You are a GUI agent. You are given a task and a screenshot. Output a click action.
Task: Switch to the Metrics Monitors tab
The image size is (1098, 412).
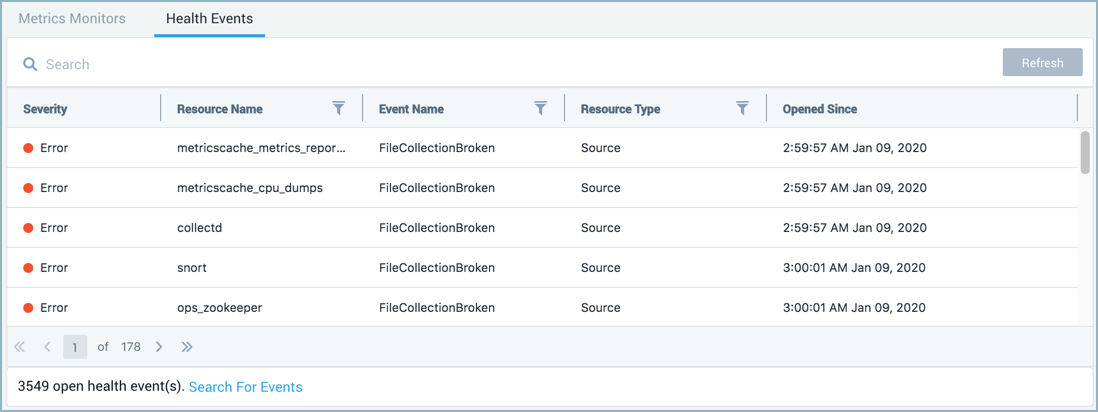[72, 19]
